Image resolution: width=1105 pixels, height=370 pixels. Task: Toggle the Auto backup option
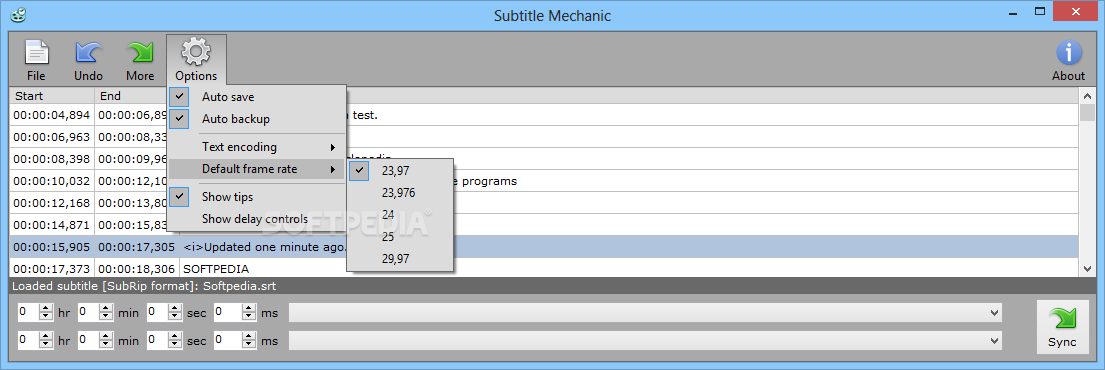click(257, 119)
